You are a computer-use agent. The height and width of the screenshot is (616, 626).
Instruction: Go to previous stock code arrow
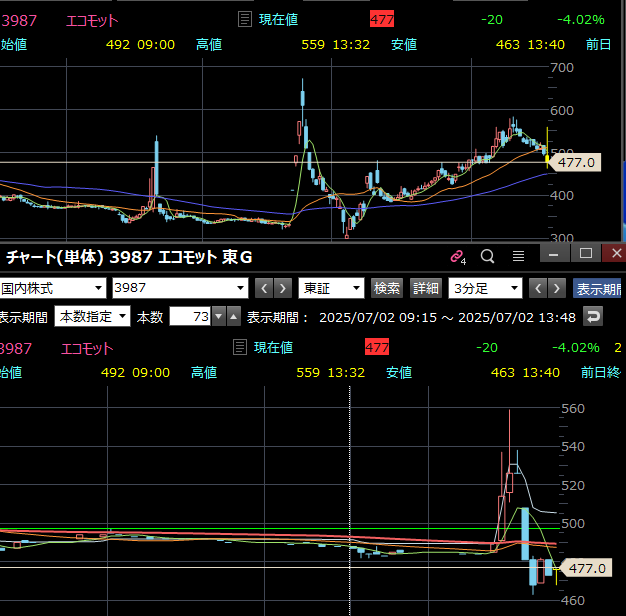click(x=264, y=288)
